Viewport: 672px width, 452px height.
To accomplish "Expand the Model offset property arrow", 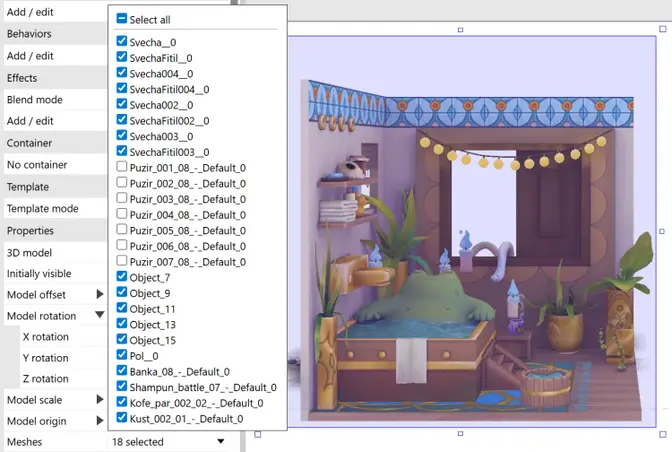I will point(100,294).
